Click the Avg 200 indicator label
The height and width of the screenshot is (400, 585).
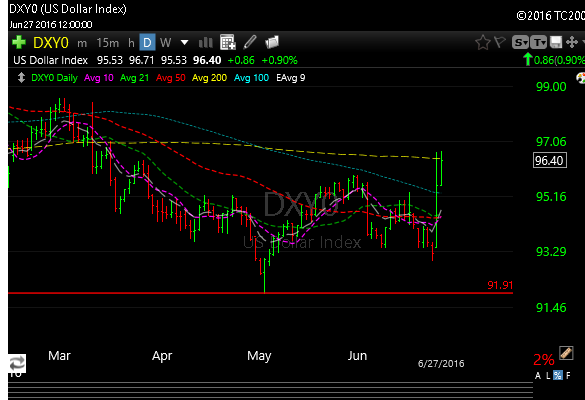pos(209,78)
